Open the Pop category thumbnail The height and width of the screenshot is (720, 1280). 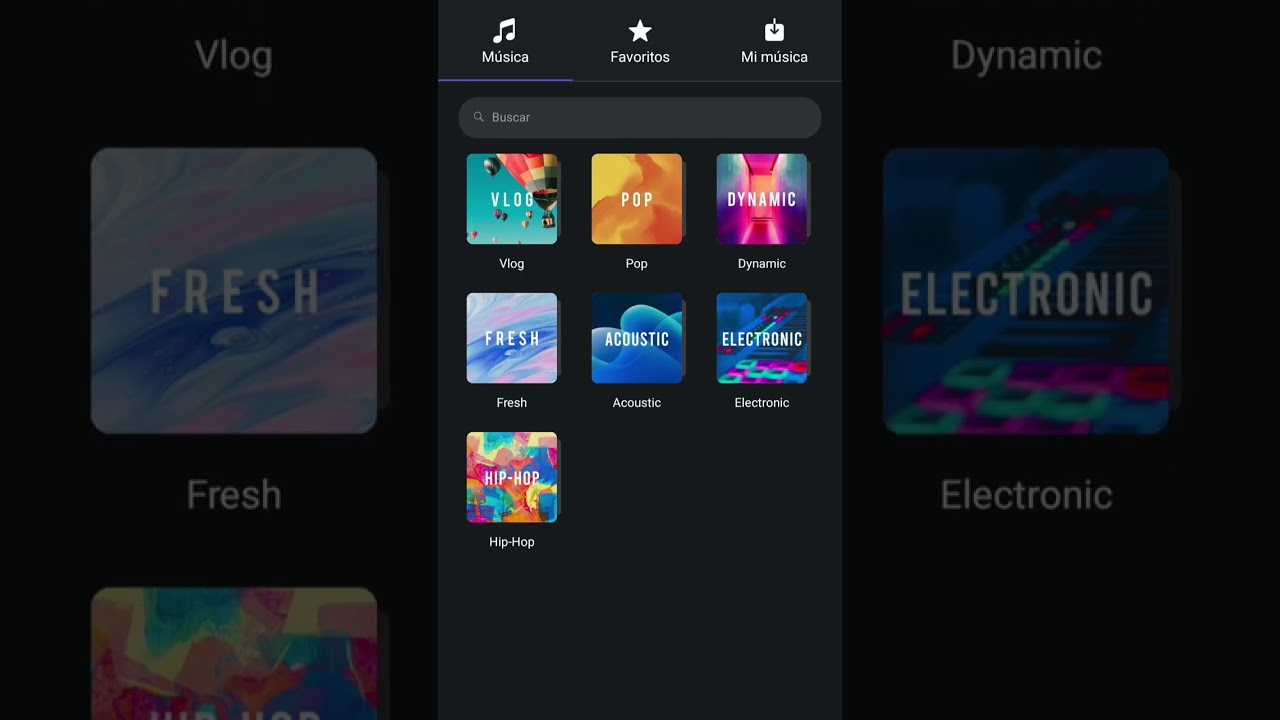click(x=637, y=199)
